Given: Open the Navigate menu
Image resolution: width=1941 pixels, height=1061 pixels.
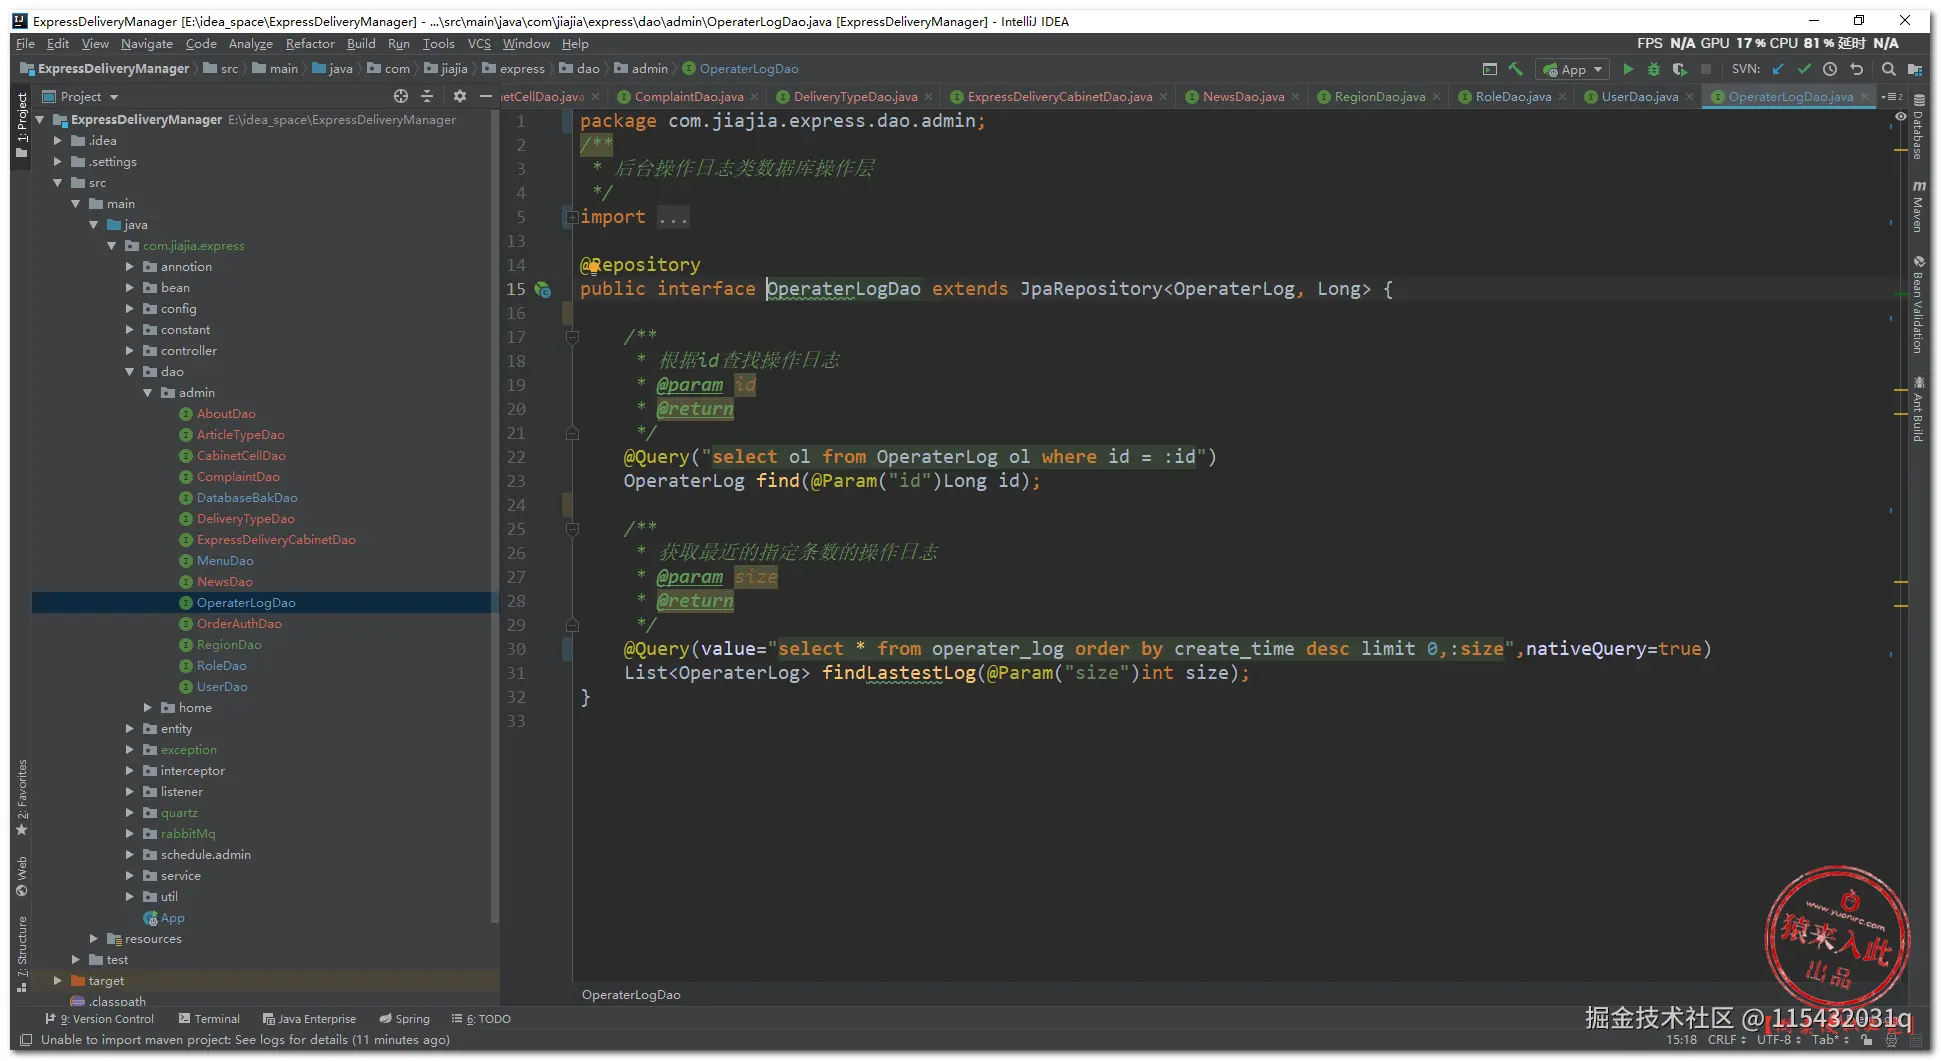Looking at the screenshot, I should point(147,44).
